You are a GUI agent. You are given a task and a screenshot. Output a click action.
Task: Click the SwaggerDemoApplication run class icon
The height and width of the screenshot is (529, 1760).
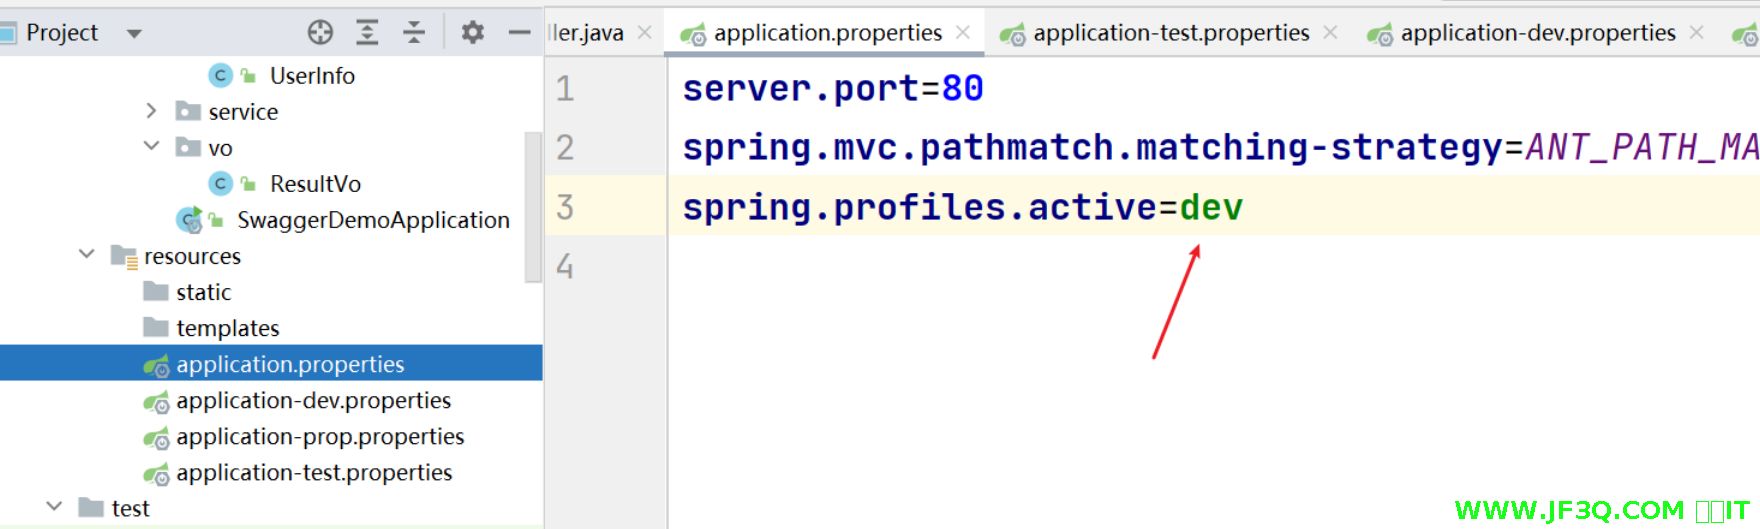189,220
